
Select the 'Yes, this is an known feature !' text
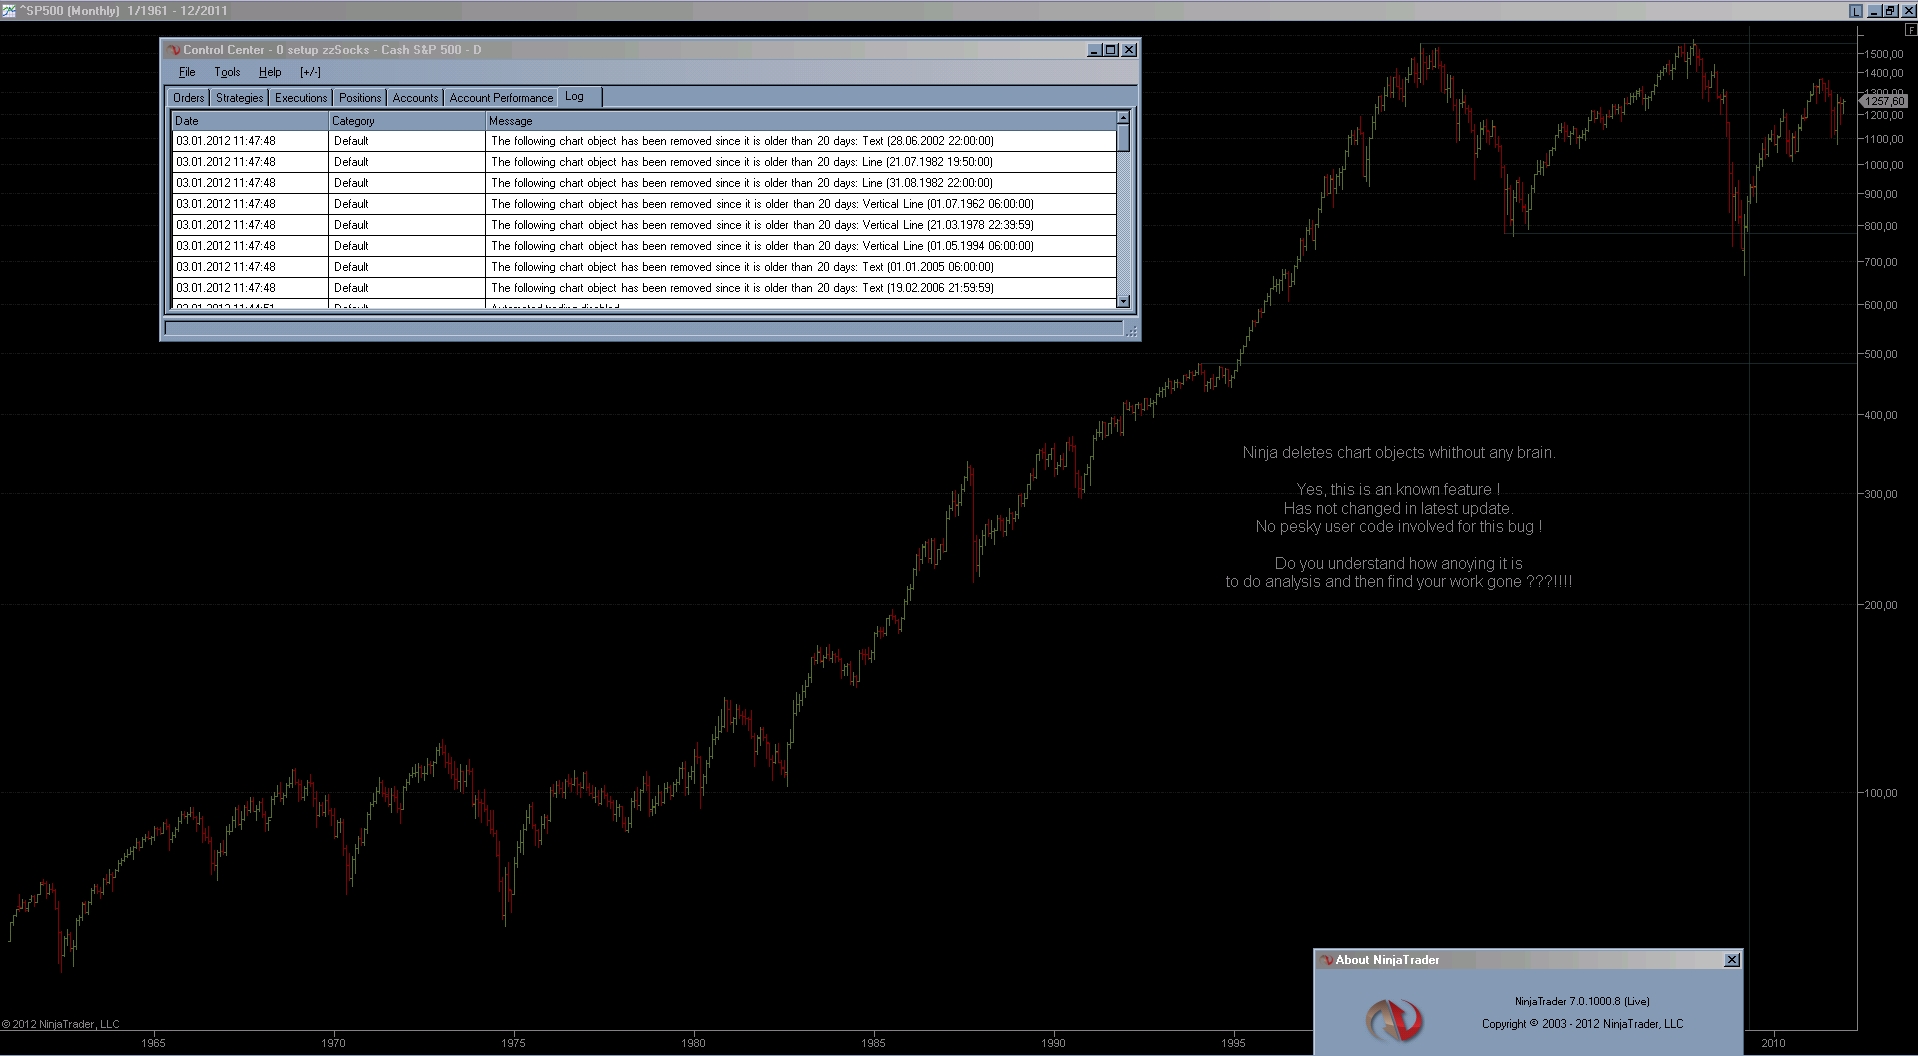pyautogui.click(x=1398, y=490)
